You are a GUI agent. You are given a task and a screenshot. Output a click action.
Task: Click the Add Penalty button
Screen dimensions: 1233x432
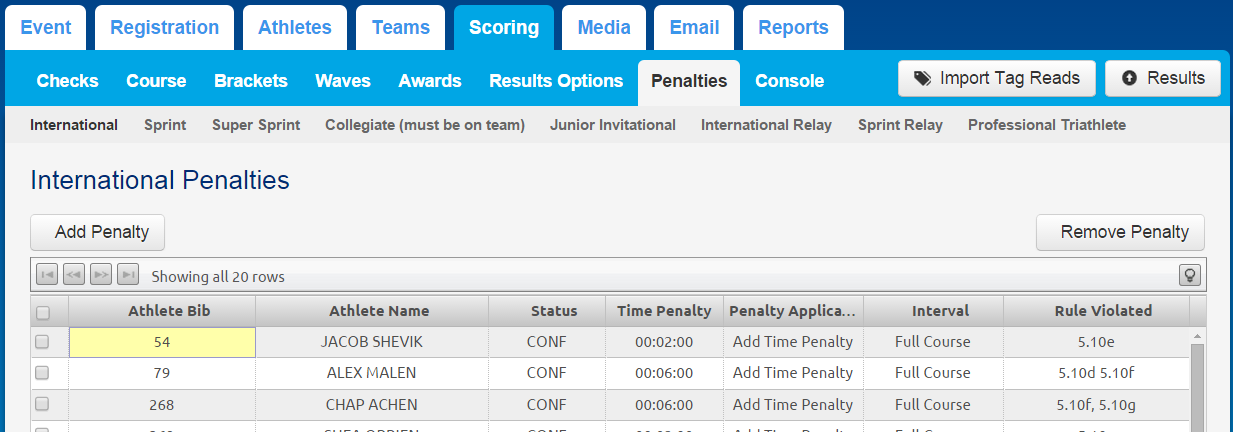tap(97, 232)
